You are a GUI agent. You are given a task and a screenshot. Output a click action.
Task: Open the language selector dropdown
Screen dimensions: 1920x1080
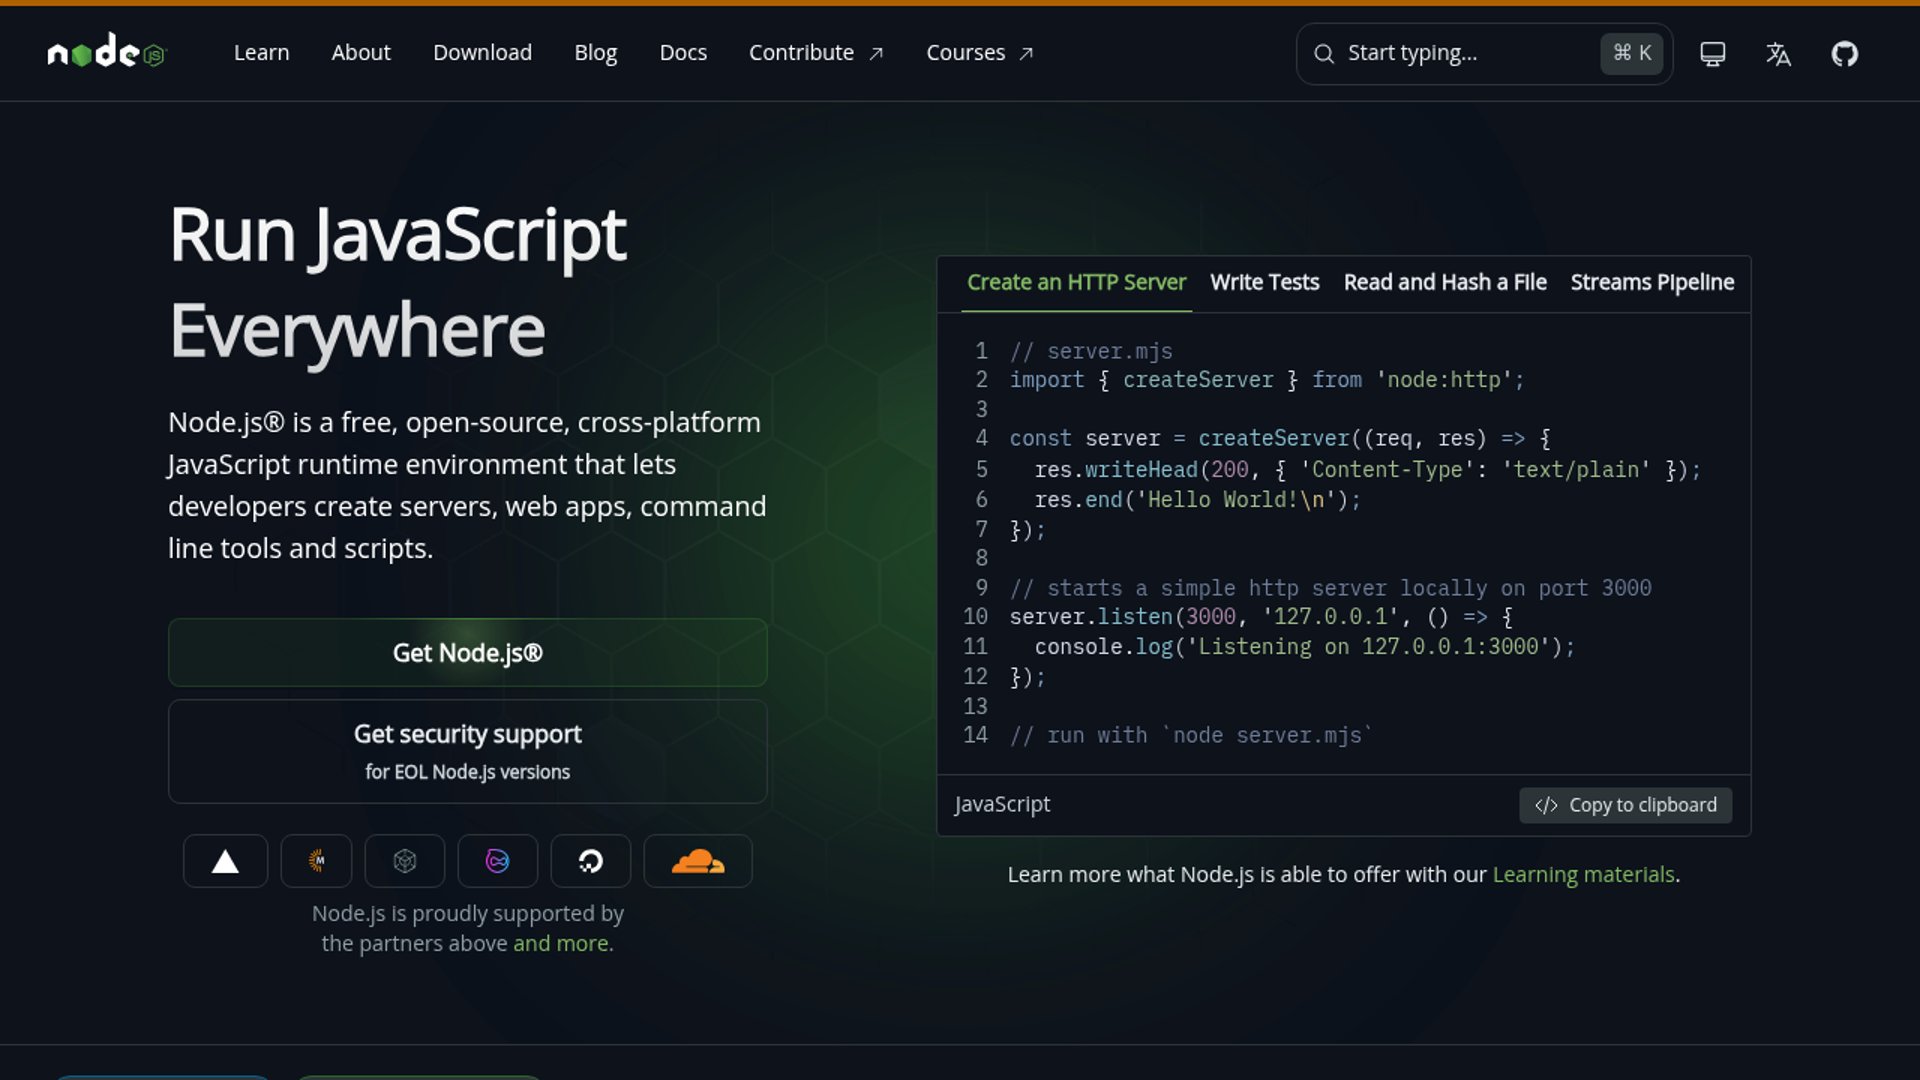1778,54
